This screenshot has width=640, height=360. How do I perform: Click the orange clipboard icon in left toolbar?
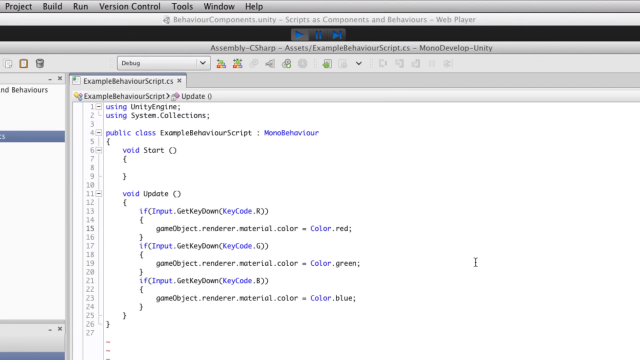pyautogui.click(x=24, y=64)
